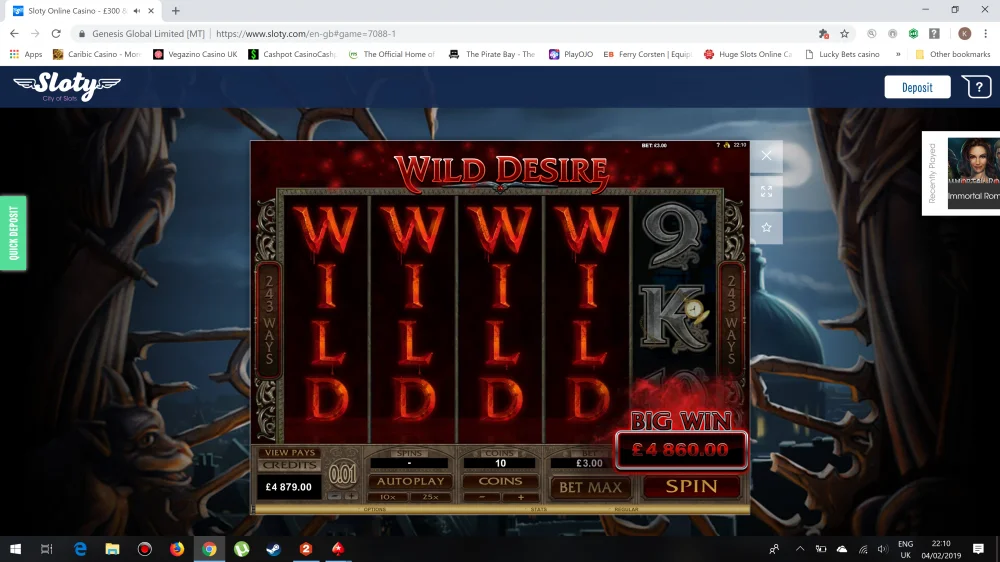Image resolution: width=1000 pixels, height=562 pixels.
Task: Click the Deposit button
Action: (x=917, y=87)
